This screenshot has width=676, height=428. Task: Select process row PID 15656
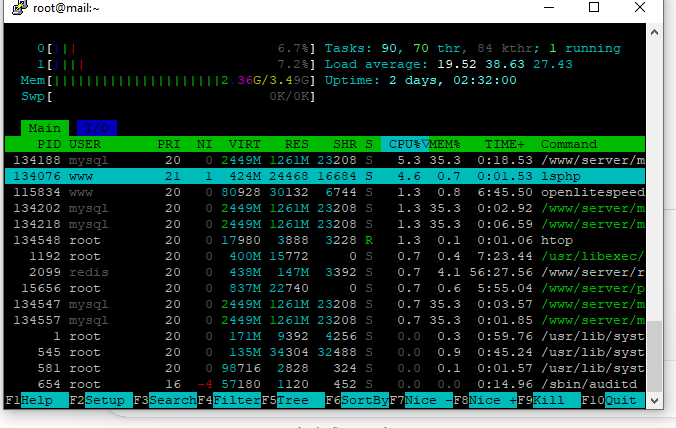coord(325,288)
